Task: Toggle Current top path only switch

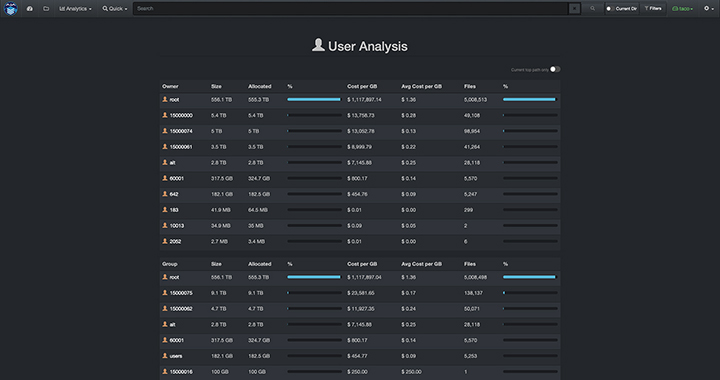Action: click(555, 69)
